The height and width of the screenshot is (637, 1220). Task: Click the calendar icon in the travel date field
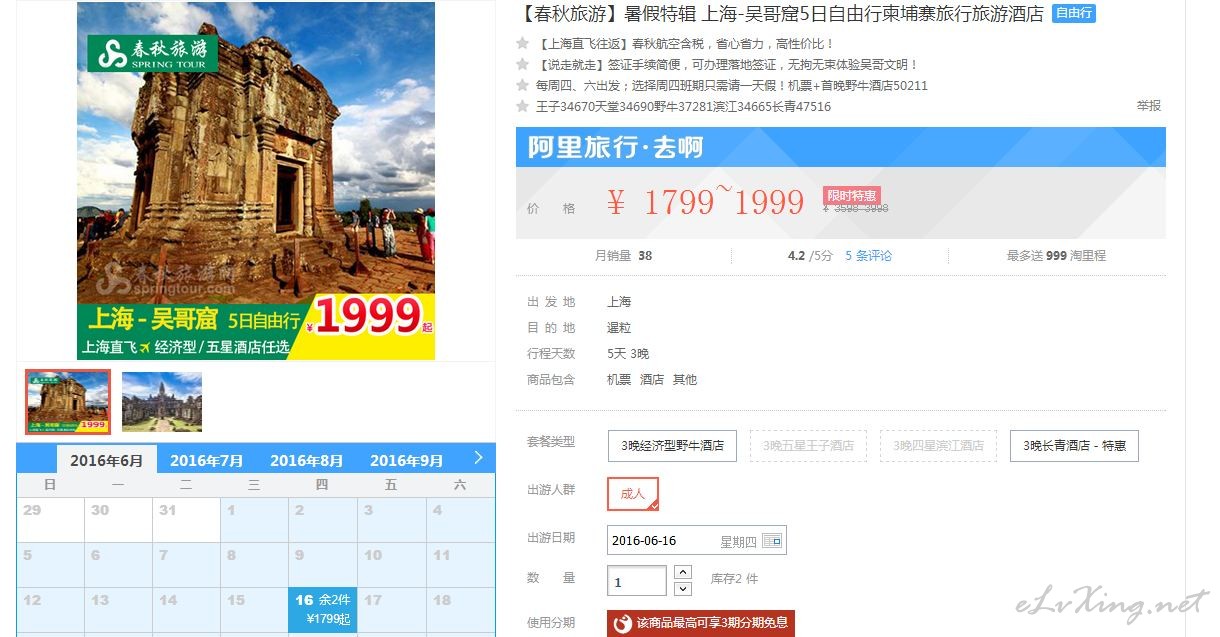(772, 541)
